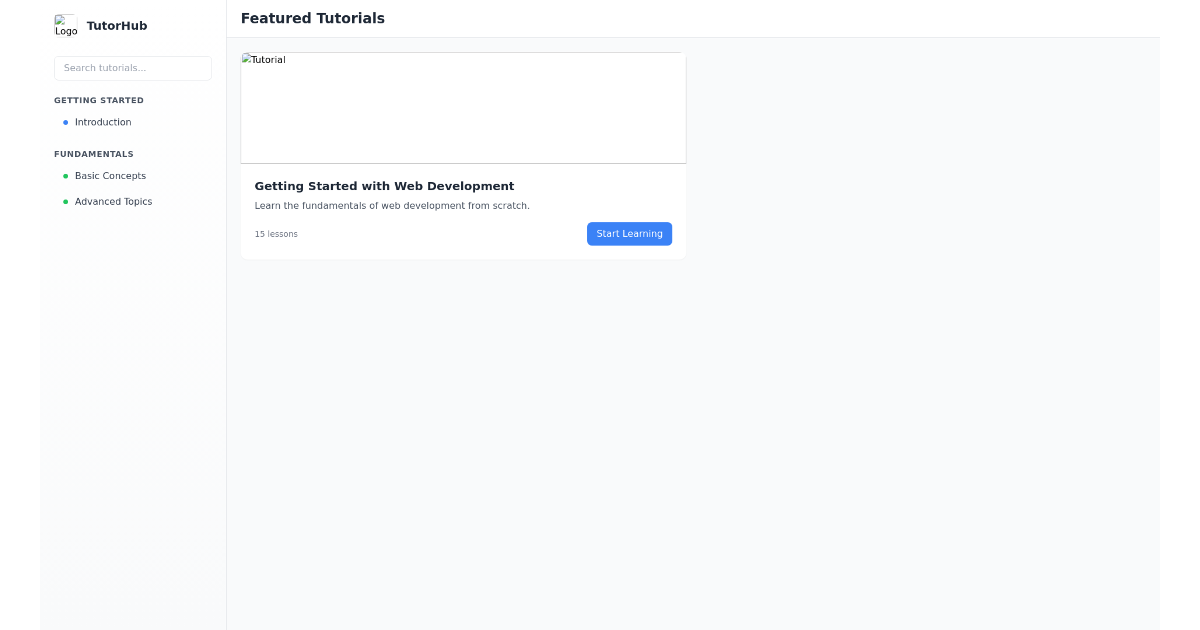Viewport: 1200px width, 630px height.
Task: Click the blue dot beside Introduction
Action: click(65, 122)
